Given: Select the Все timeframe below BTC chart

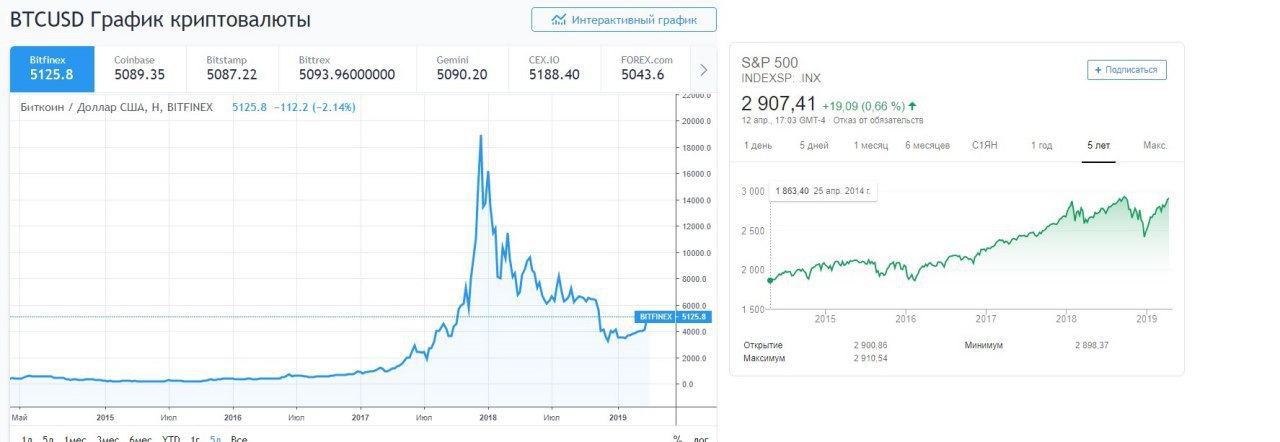Looking at the screenshot, I should [238, 438].
